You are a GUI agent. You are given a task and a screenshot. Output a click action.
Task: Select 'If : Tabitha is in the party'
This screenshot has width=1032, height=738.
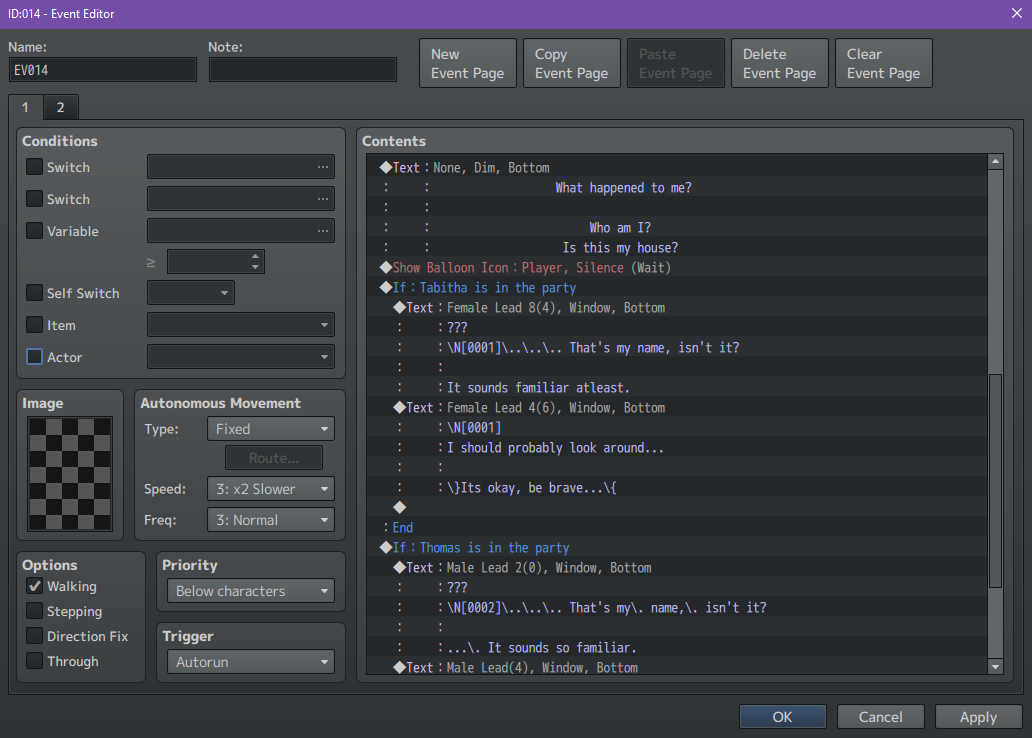[x=677, y=288]
